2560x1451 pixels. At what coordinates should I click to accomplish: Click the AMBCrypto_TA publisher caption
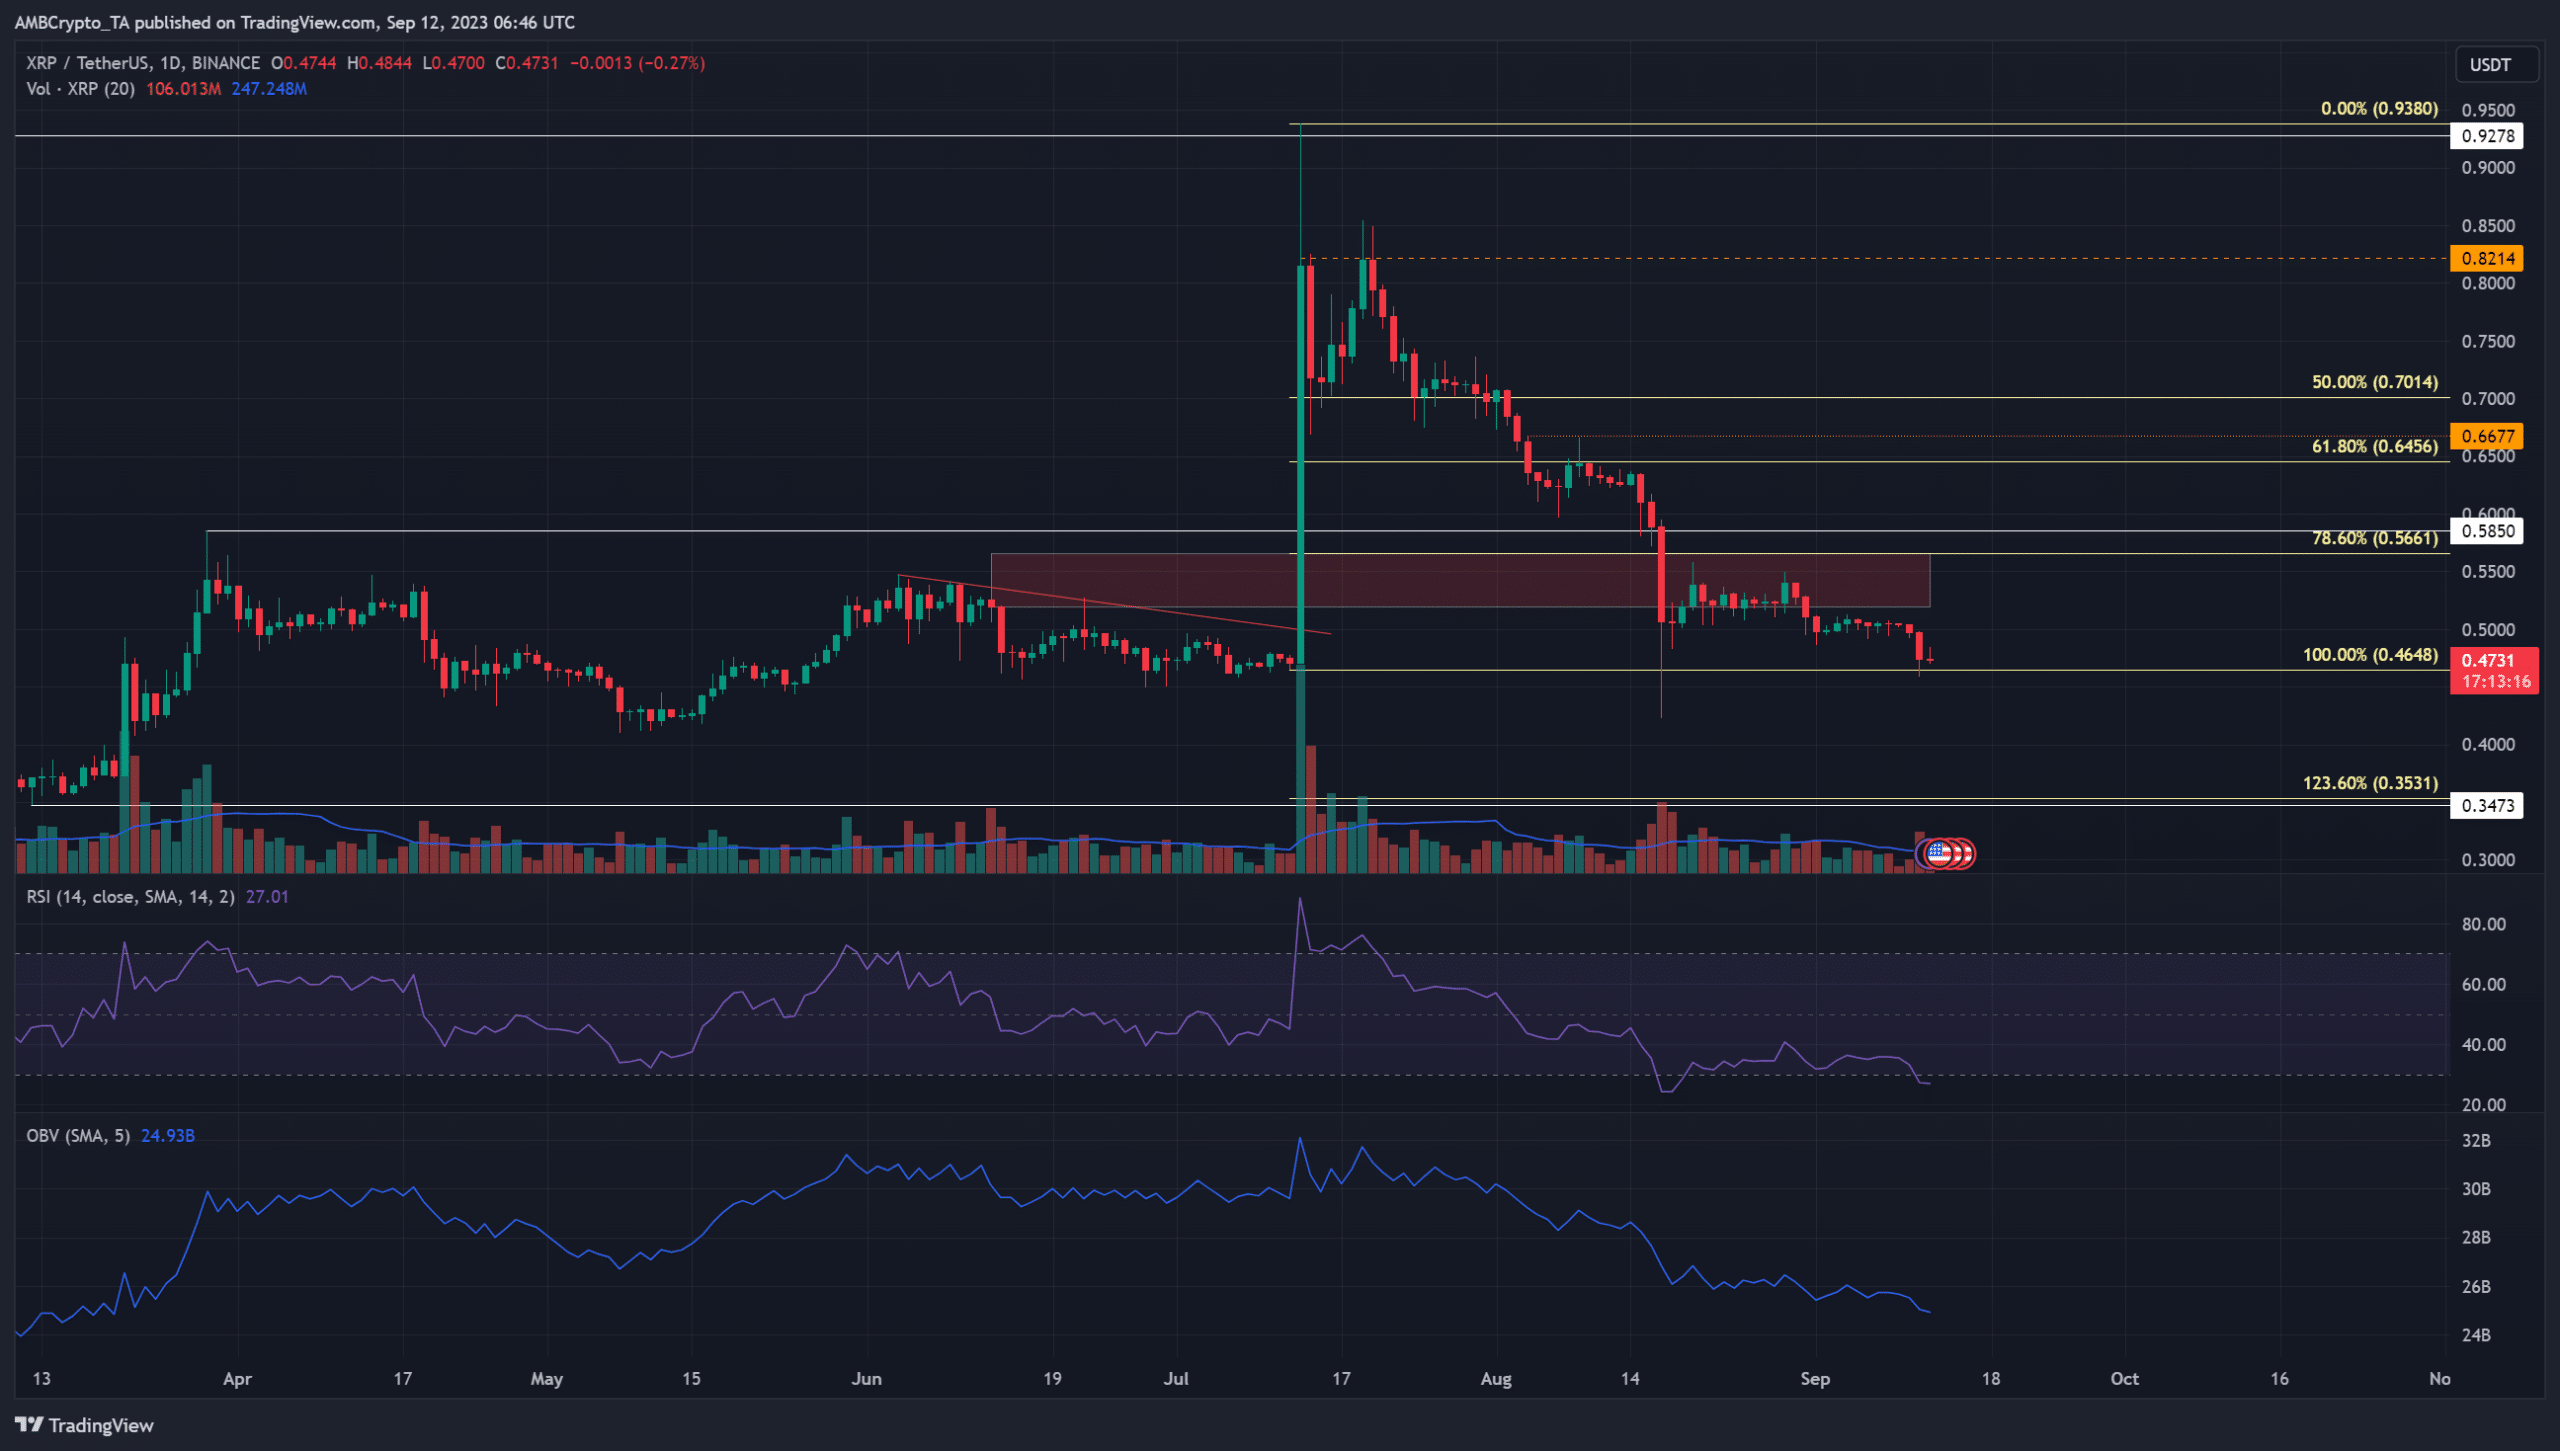295,22
